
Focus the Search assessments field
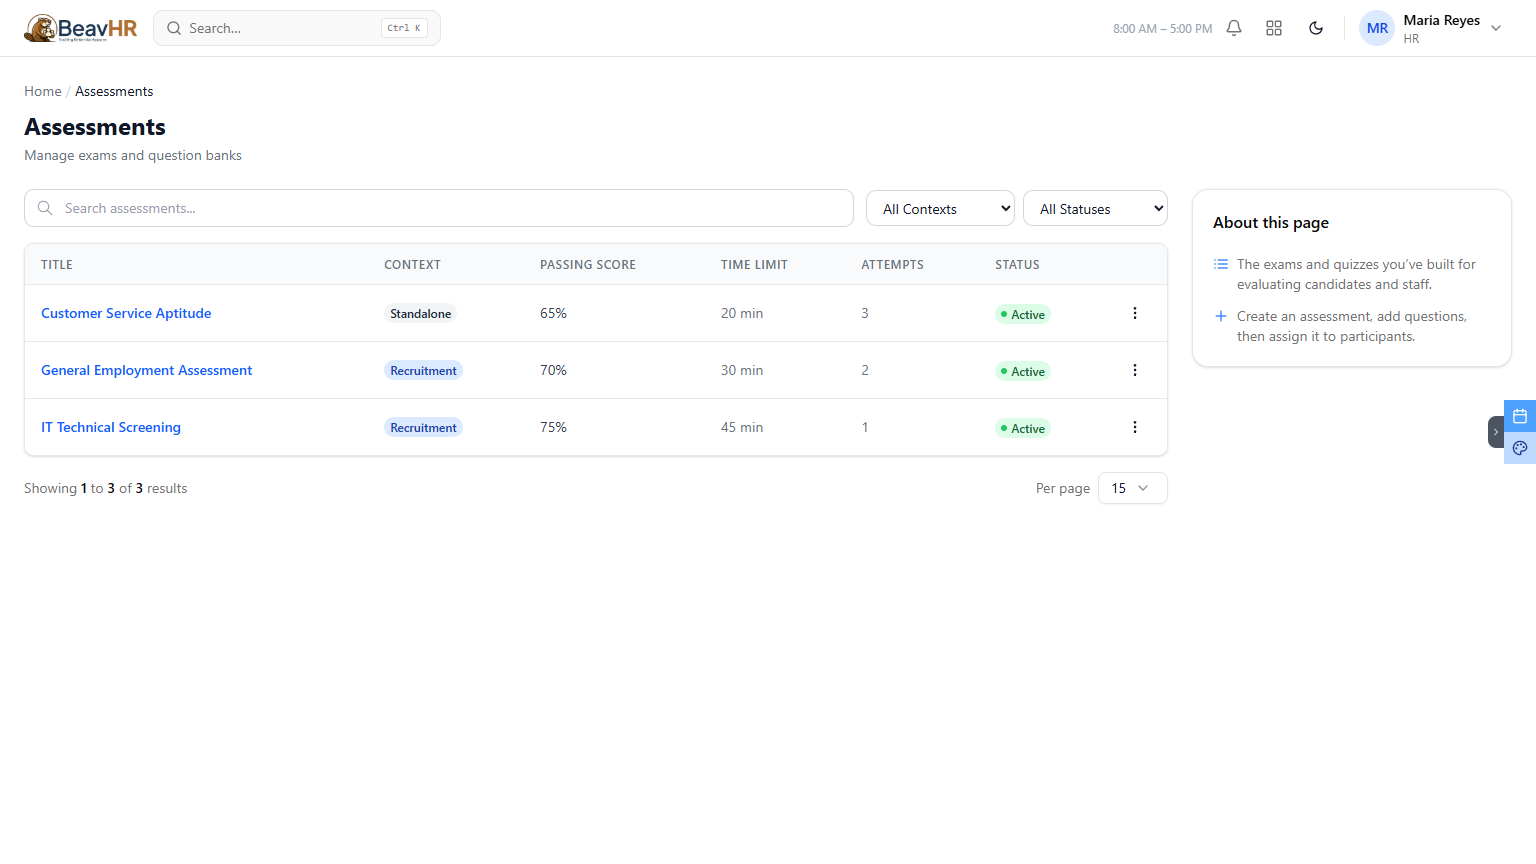[x=439, y=208]
